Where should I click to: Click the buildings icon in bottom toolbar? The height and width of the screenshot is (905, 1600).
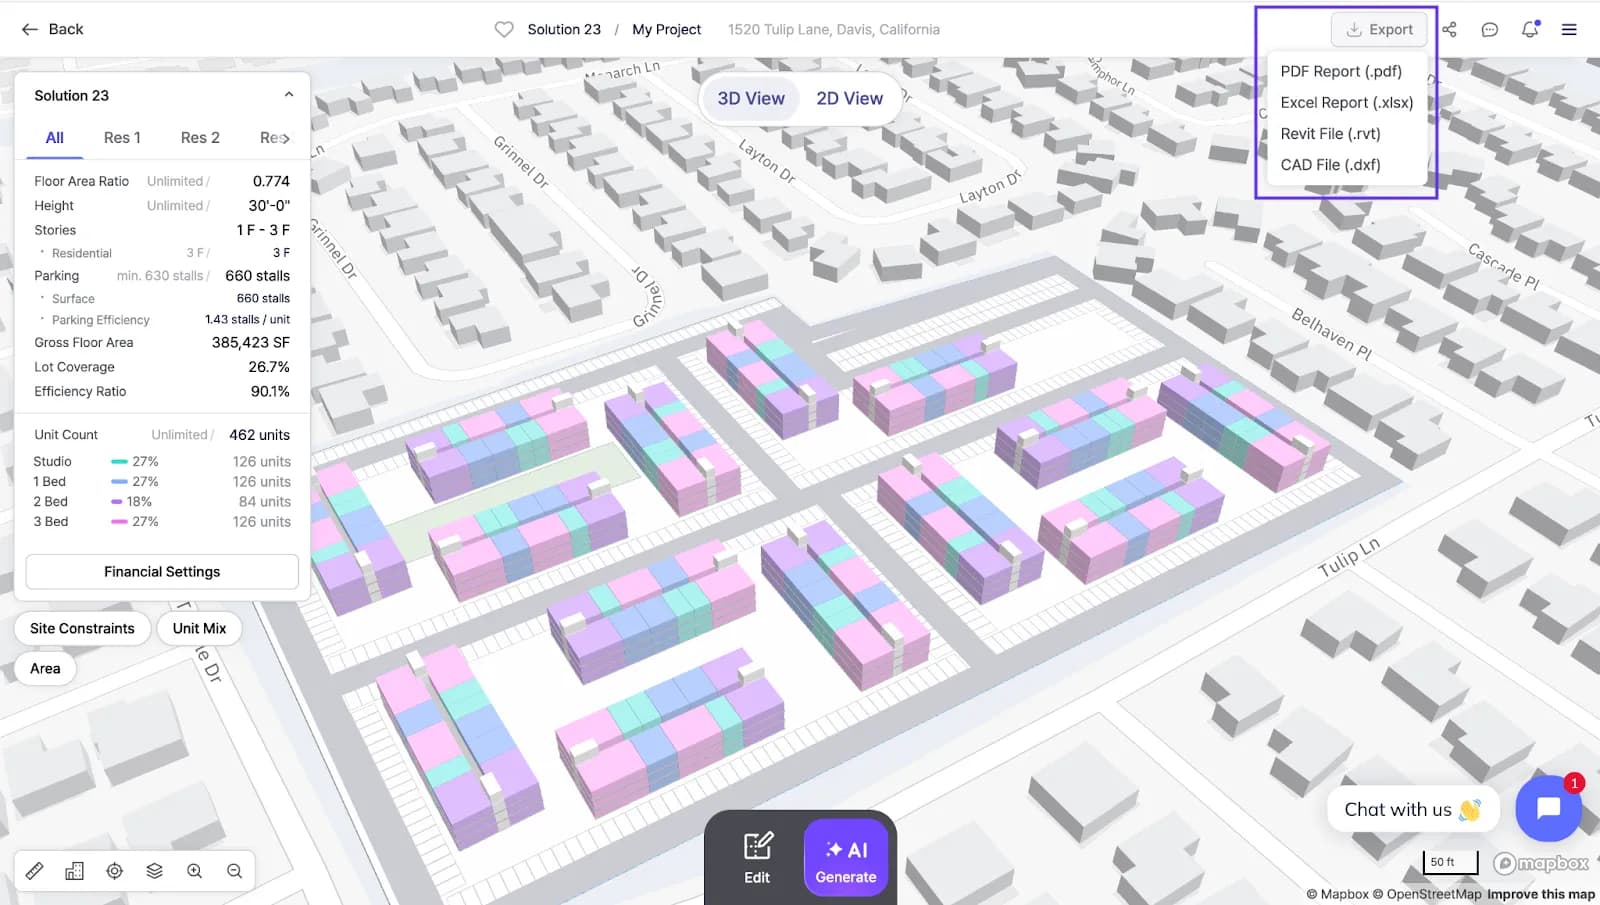(75, 871)
